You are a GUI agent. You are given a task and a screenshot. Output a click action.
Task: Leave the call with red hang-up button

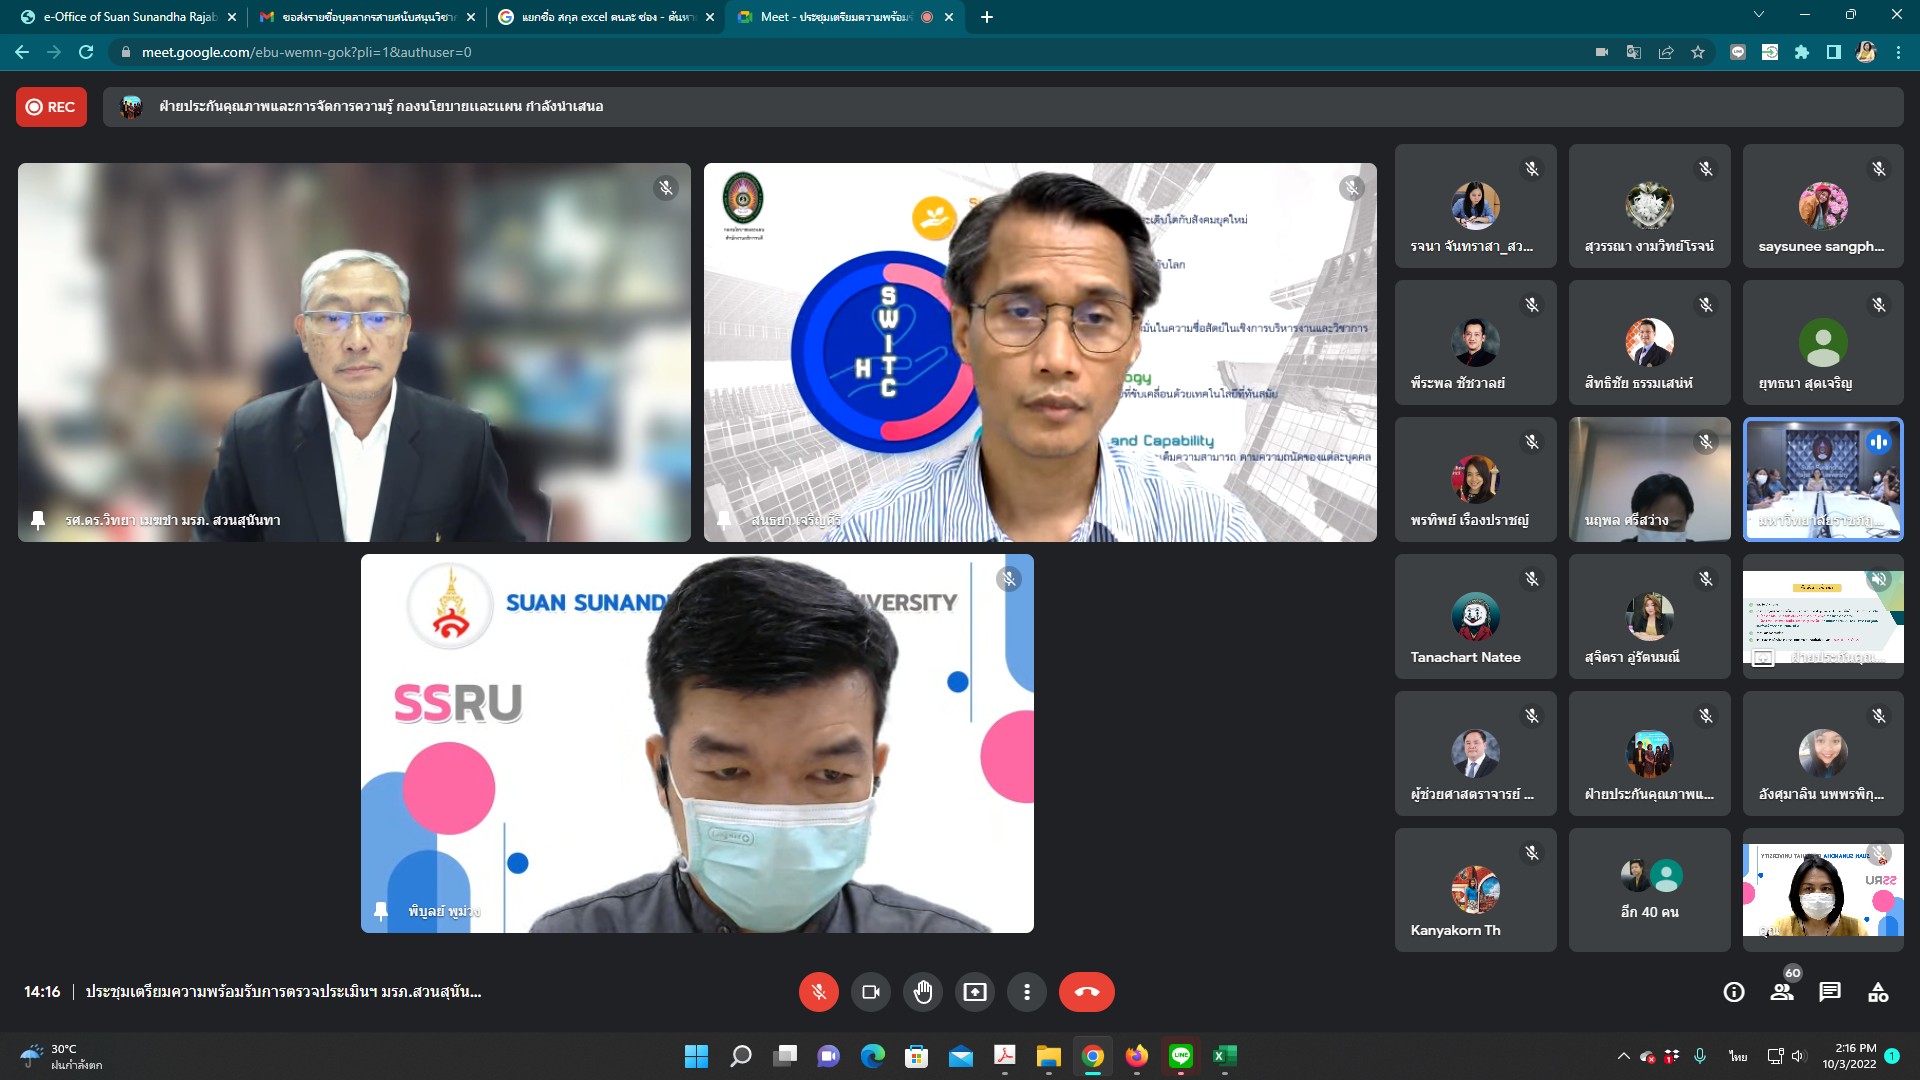(x=1086, y=992)
